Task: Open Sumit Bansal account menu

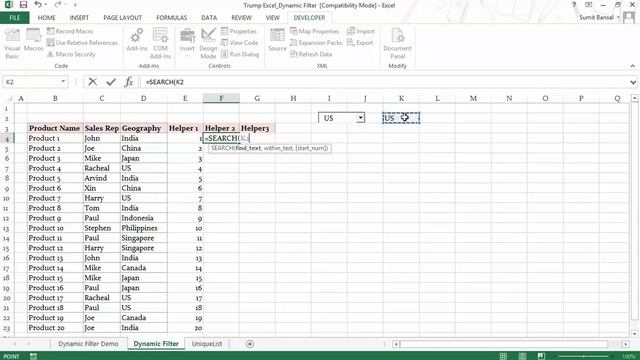Action: [x=599, y=18]
